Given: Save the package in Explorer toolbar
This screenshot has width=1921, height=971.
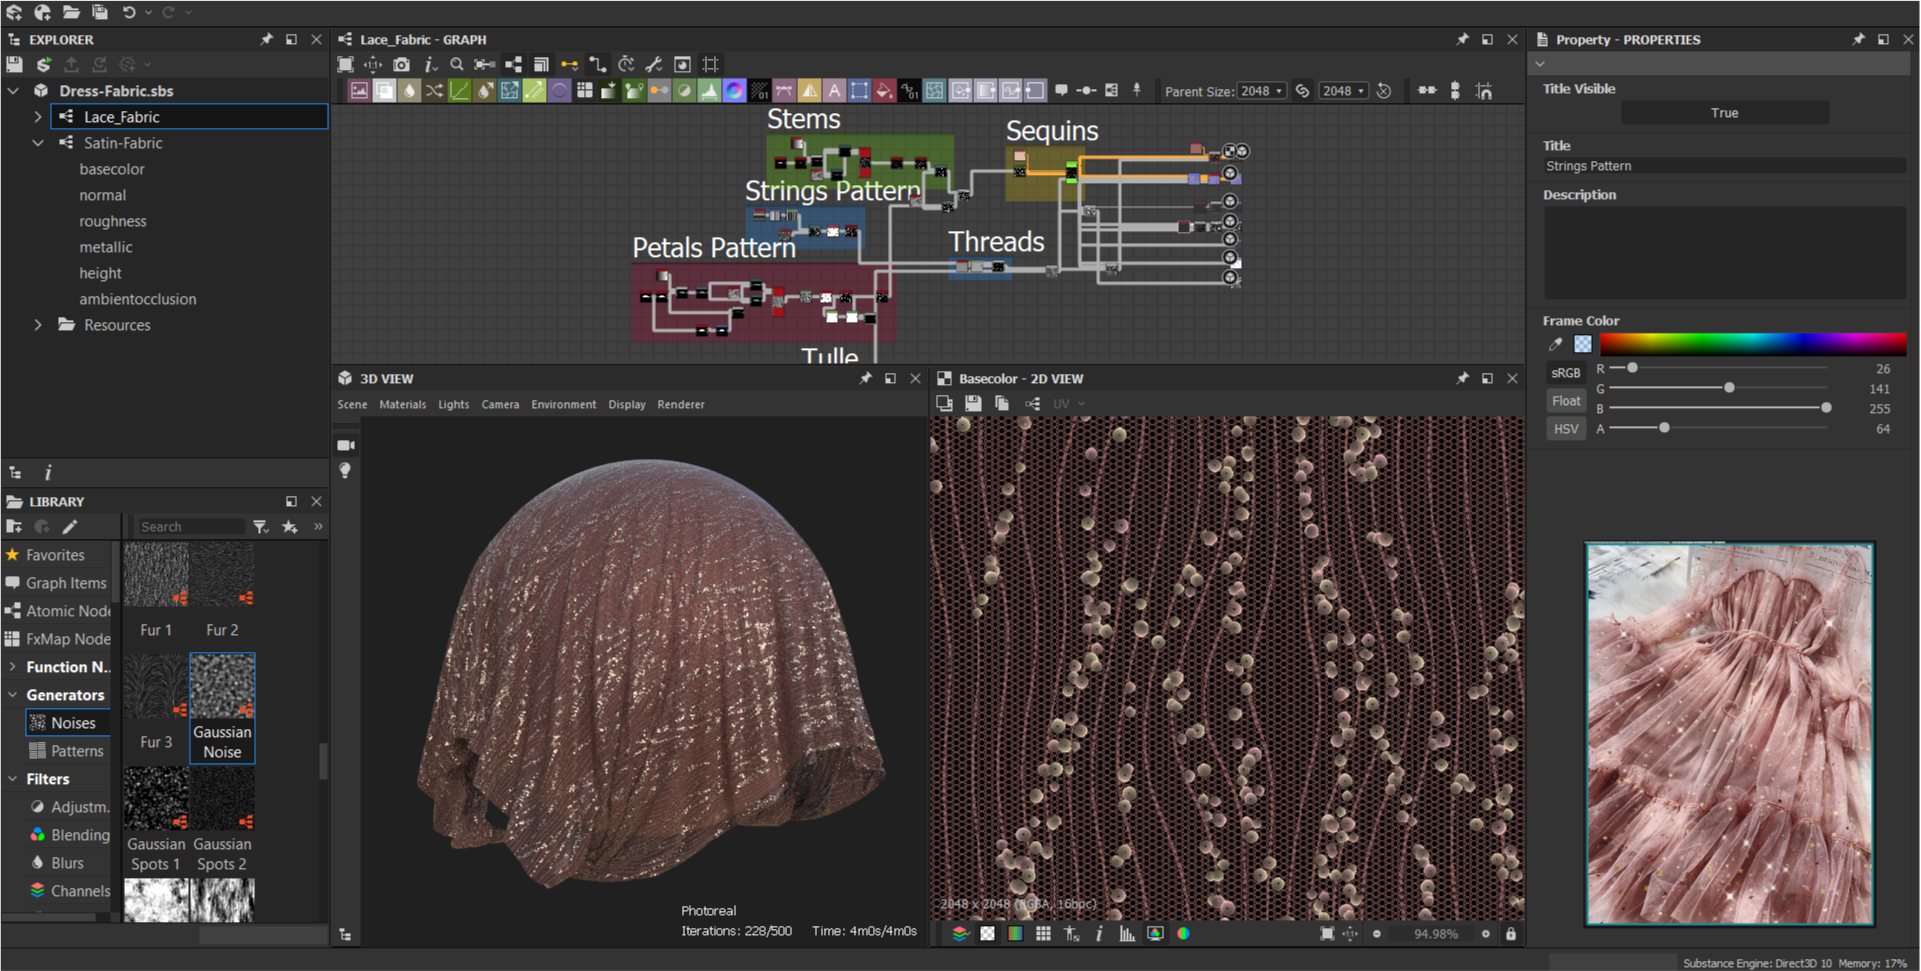Looking at the screenshot, I should pyautogui.click(x=14, y=64).
